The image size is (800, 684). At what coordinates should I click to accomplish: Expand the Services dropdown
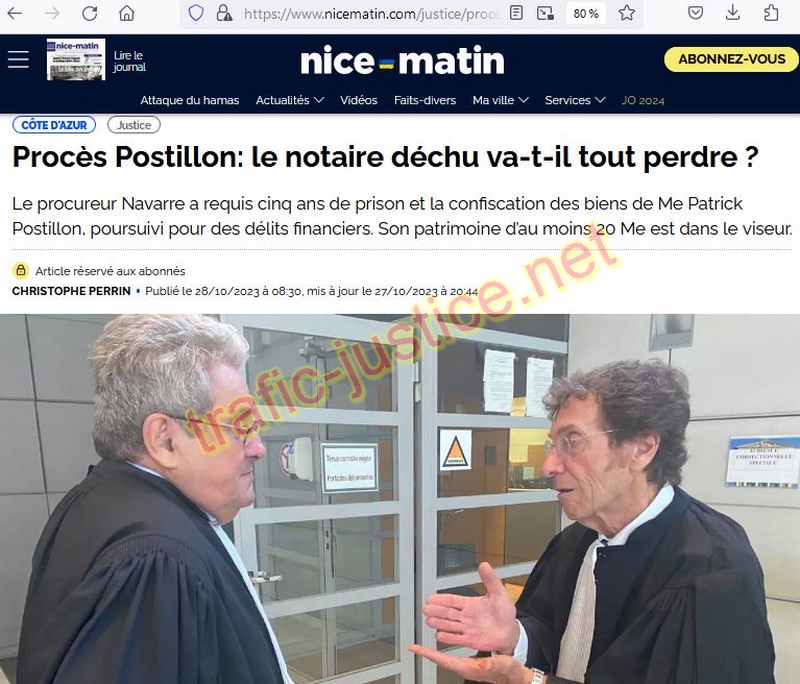pos(574,100)
